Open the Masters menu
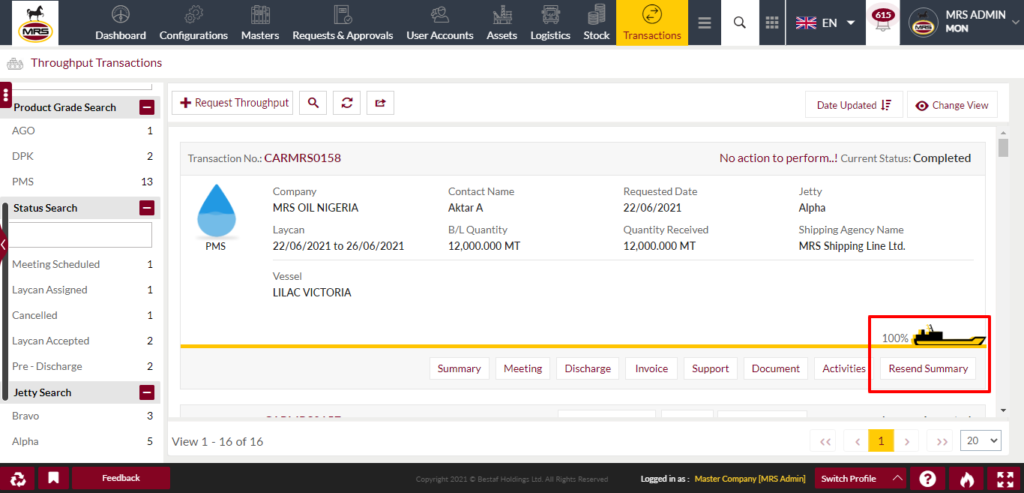The height and width of the screenshot is (493, 1024). [x=260, y=23]
